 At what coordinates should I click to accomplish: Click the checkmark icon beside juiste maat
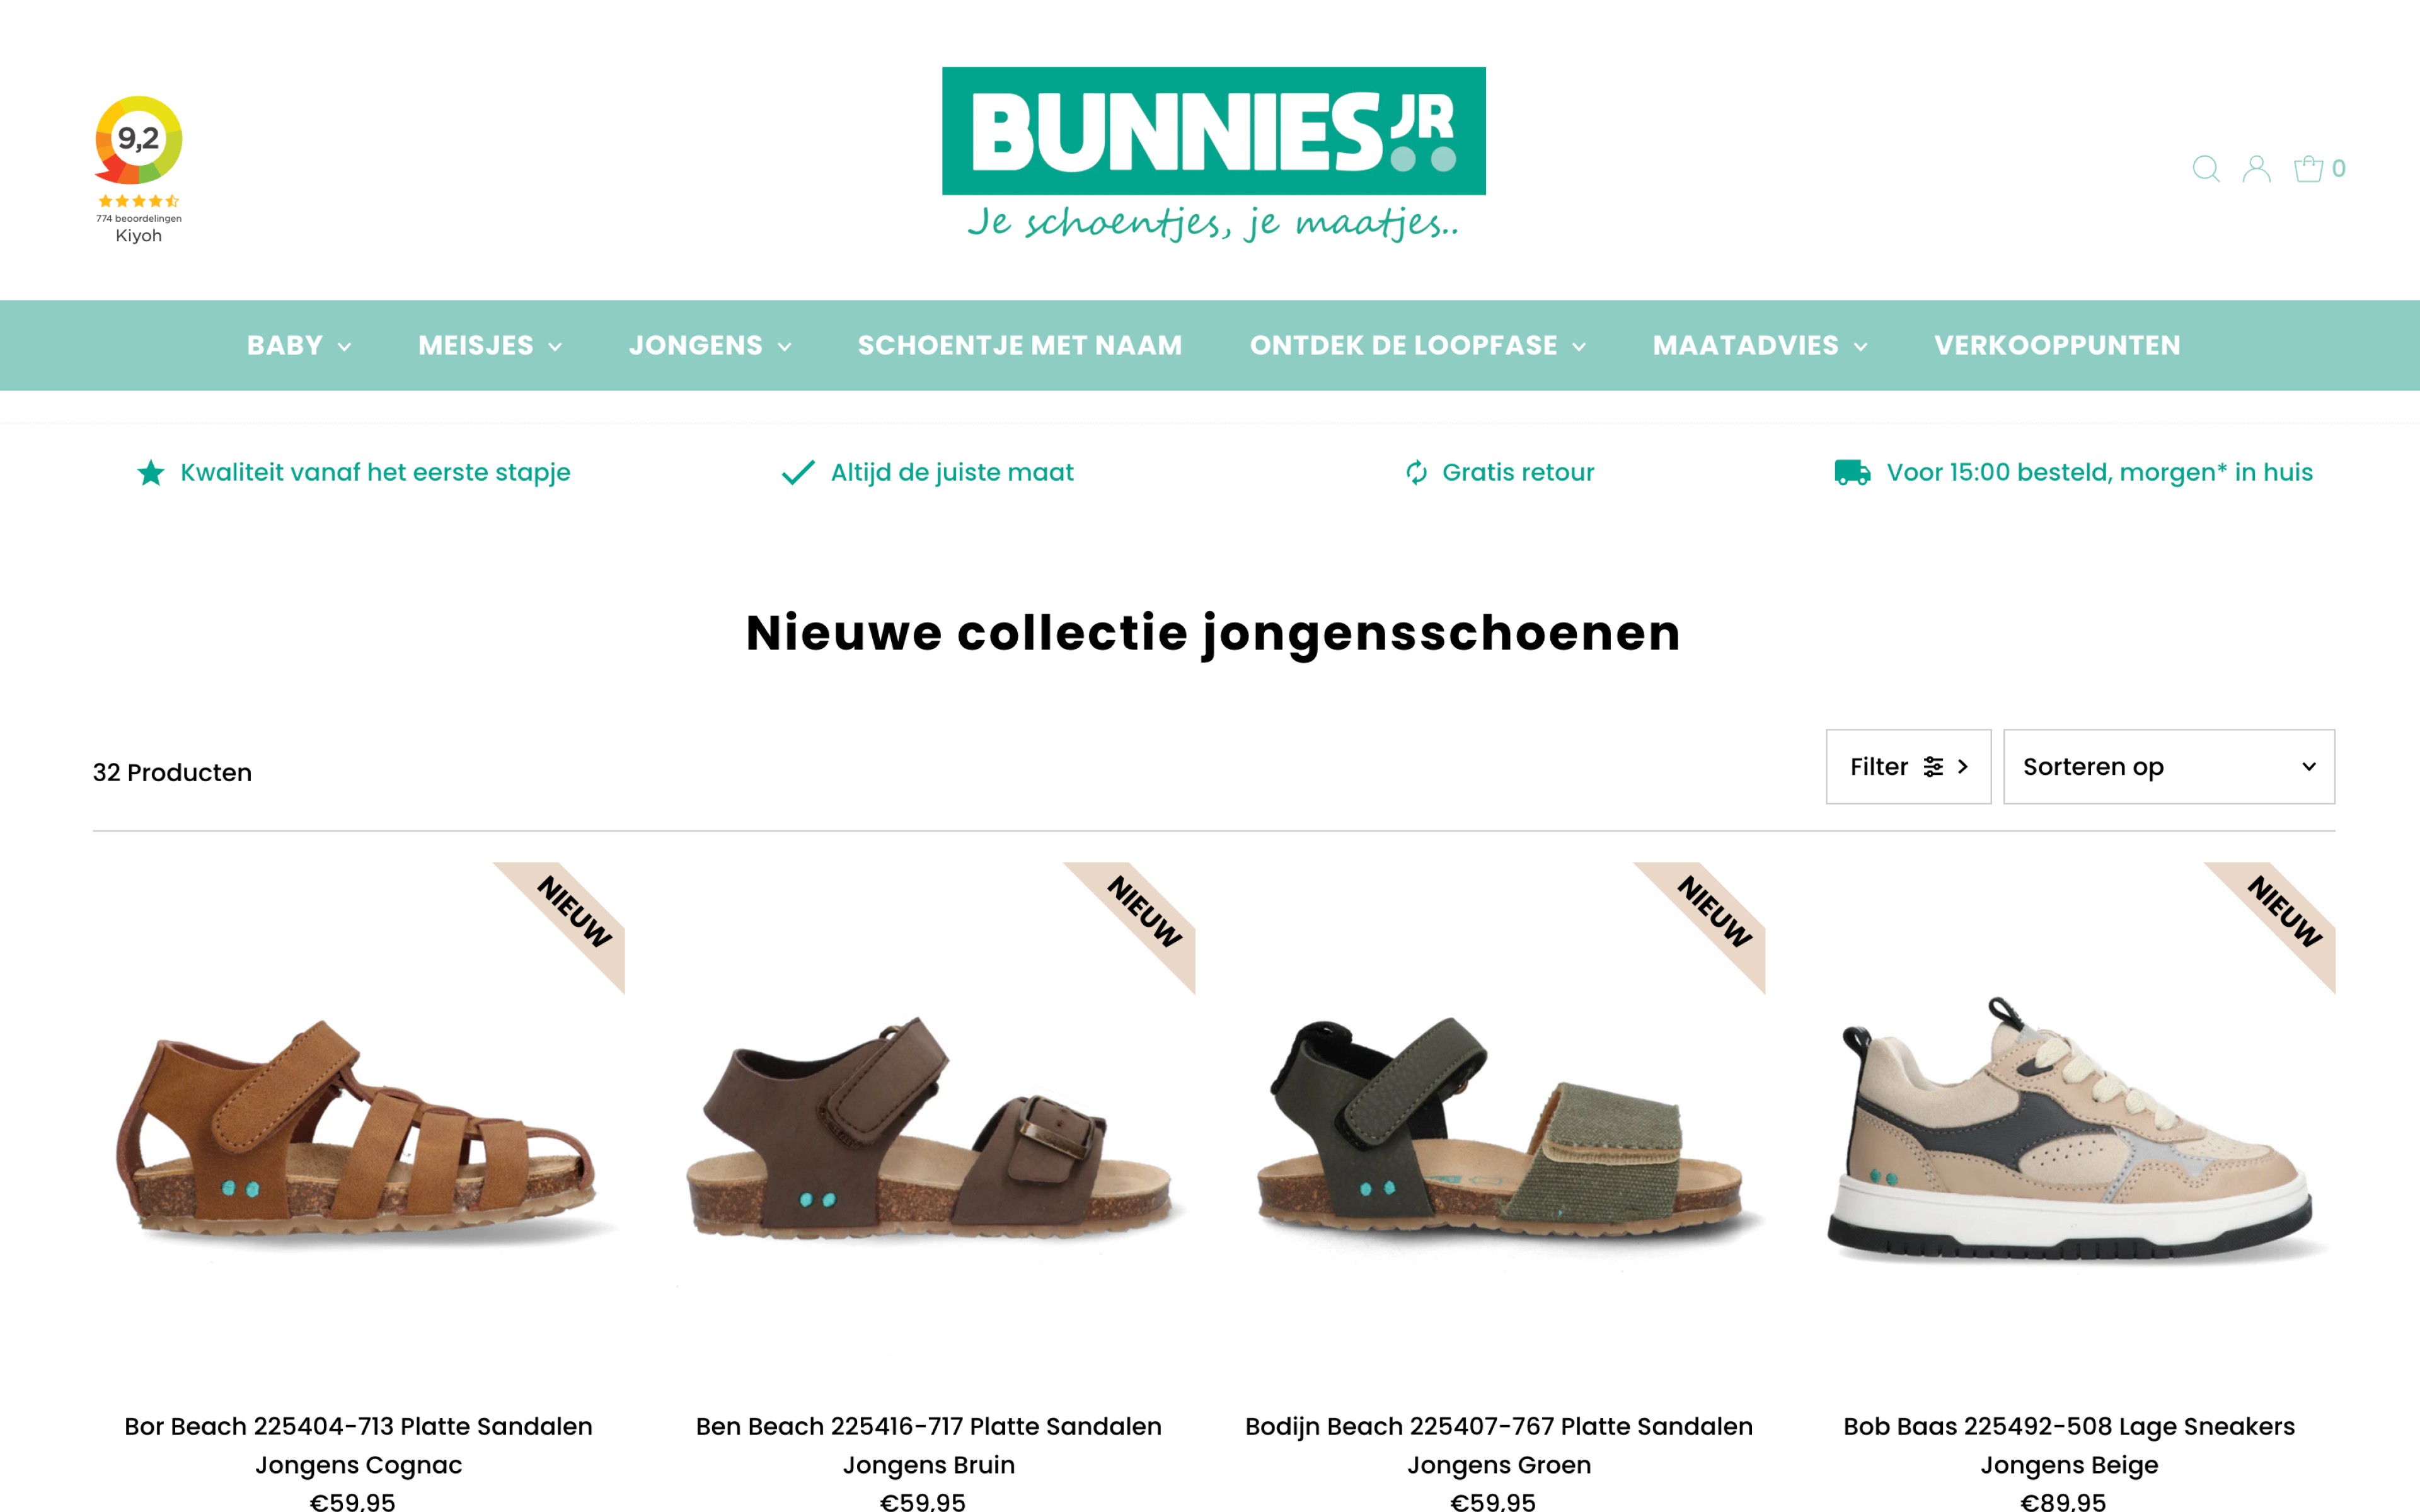click(797, 472)
